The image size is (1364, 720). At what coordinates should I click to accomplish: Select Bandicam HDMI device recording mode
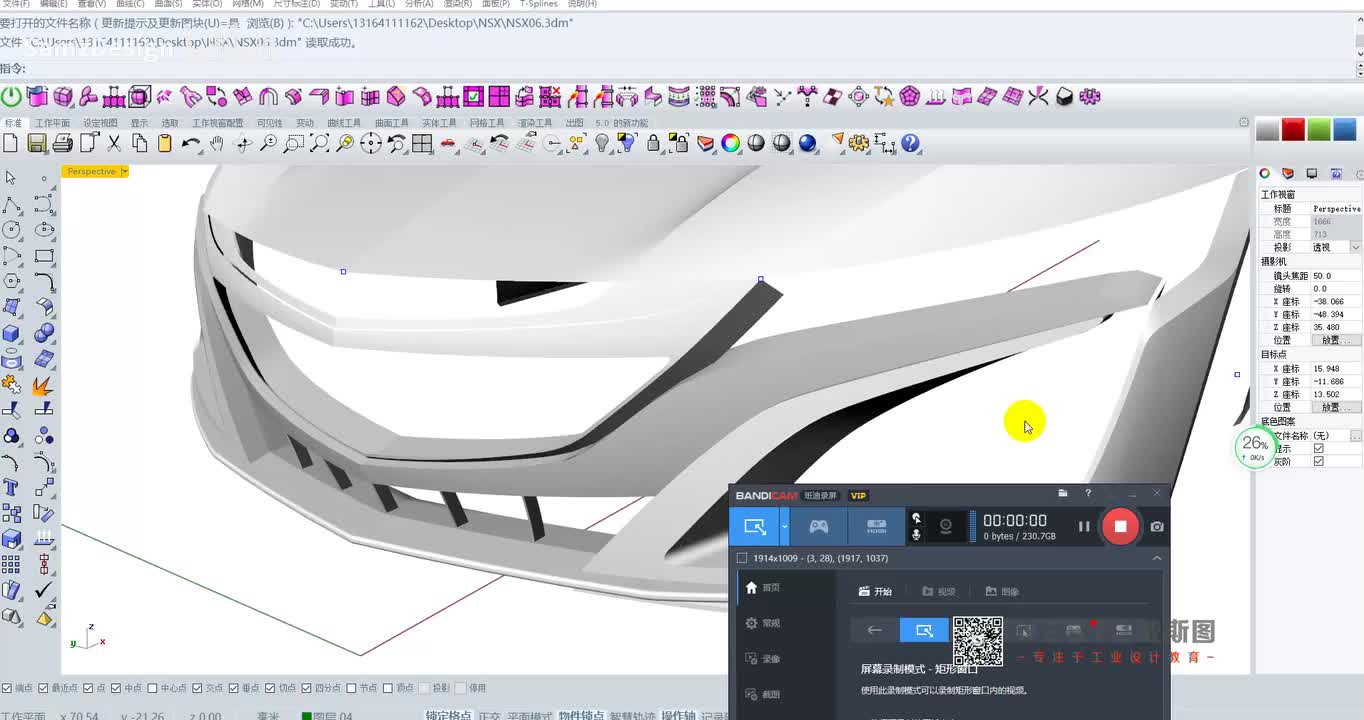[x=877, y=526]
